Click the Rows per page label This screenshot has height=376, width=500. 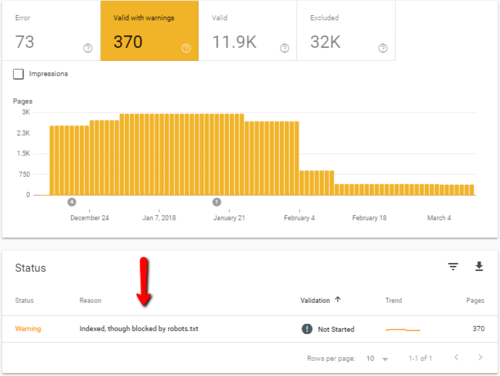click(x=331, y=359)
